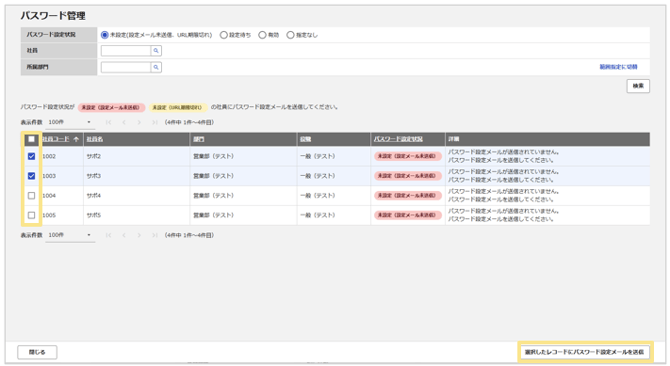Click the 1004 employee code cell

(x=49, y=196)
